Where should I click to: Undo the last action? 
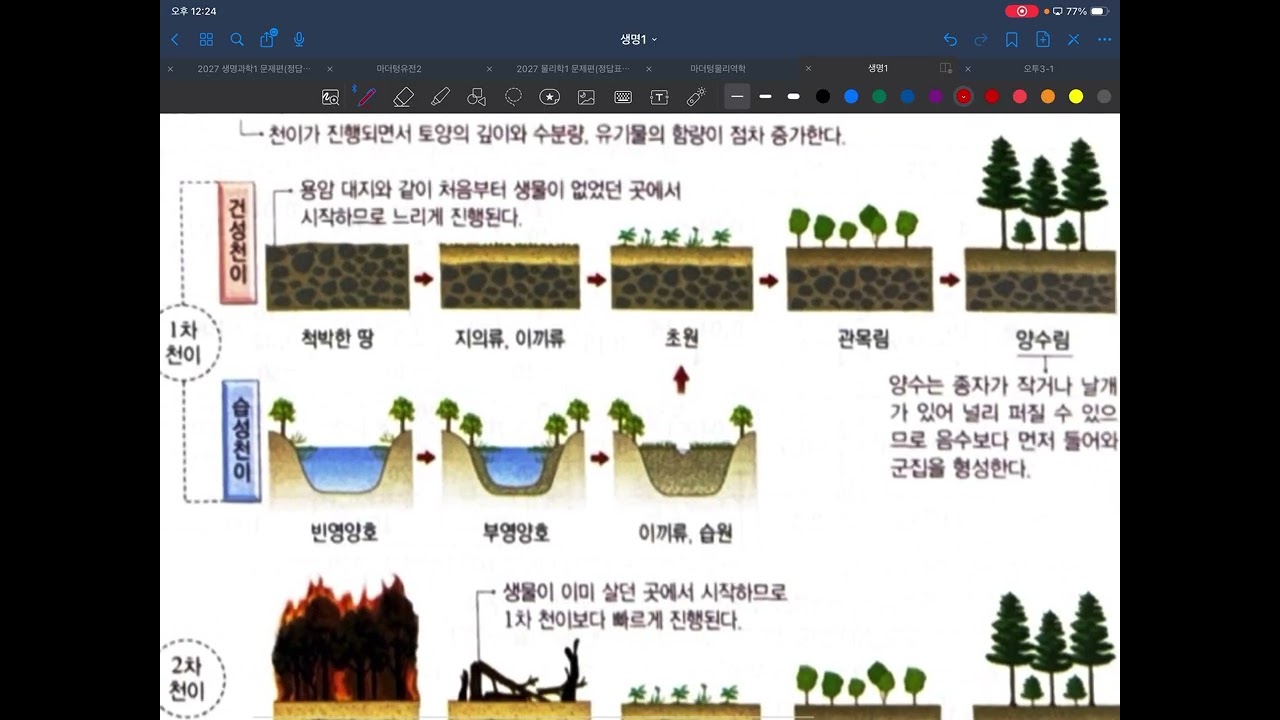[x=950, y=40]
